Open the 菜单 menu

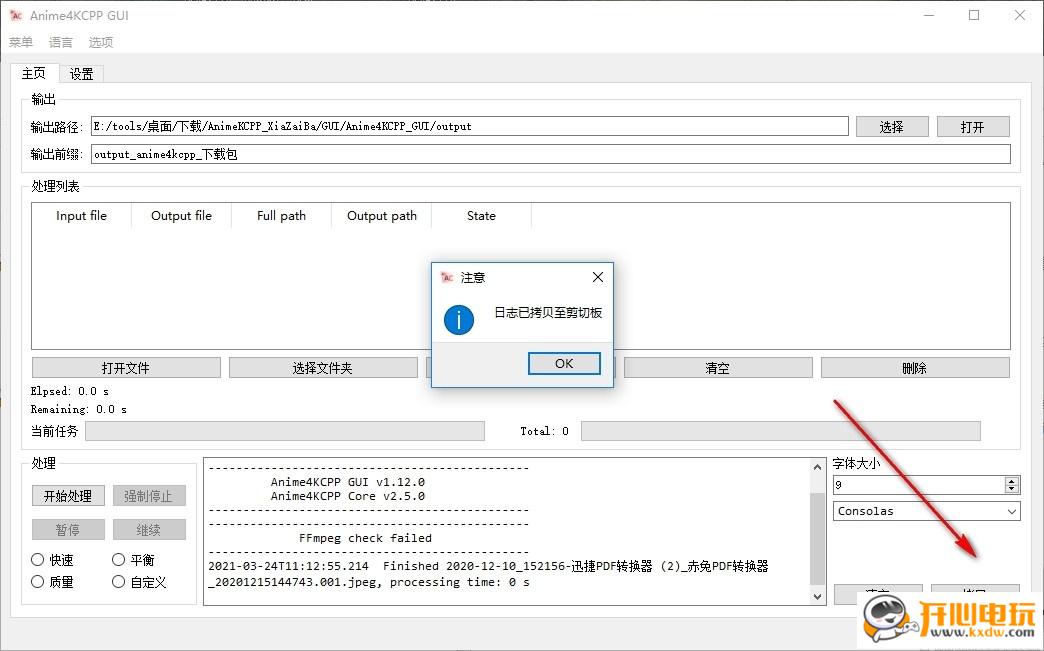click(x=21, y=42)
